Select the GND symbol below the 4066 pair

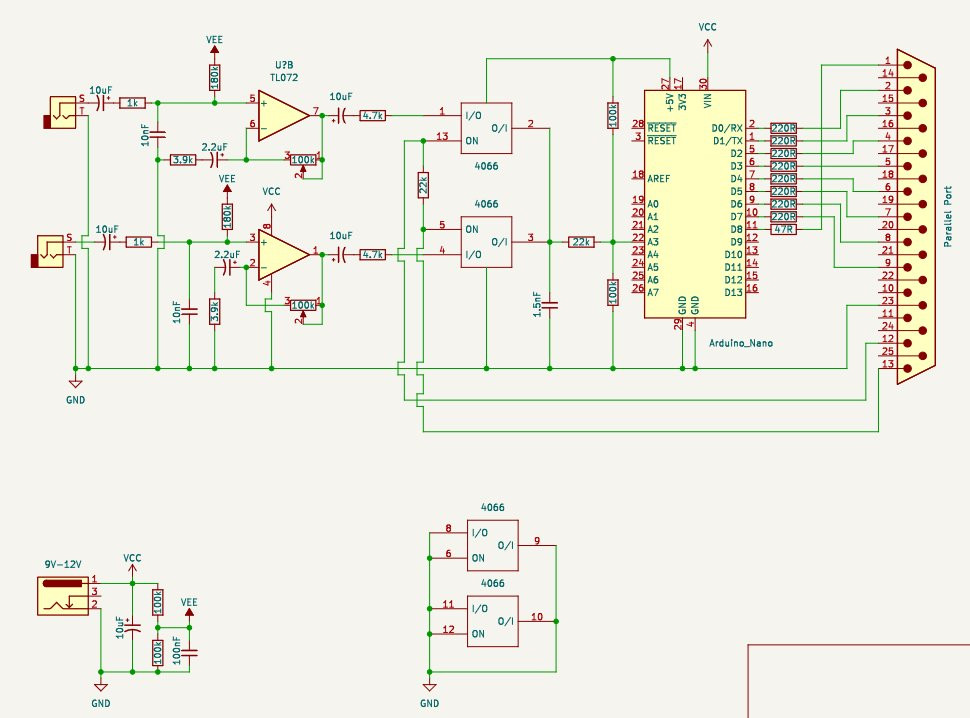tap(430, 688)
